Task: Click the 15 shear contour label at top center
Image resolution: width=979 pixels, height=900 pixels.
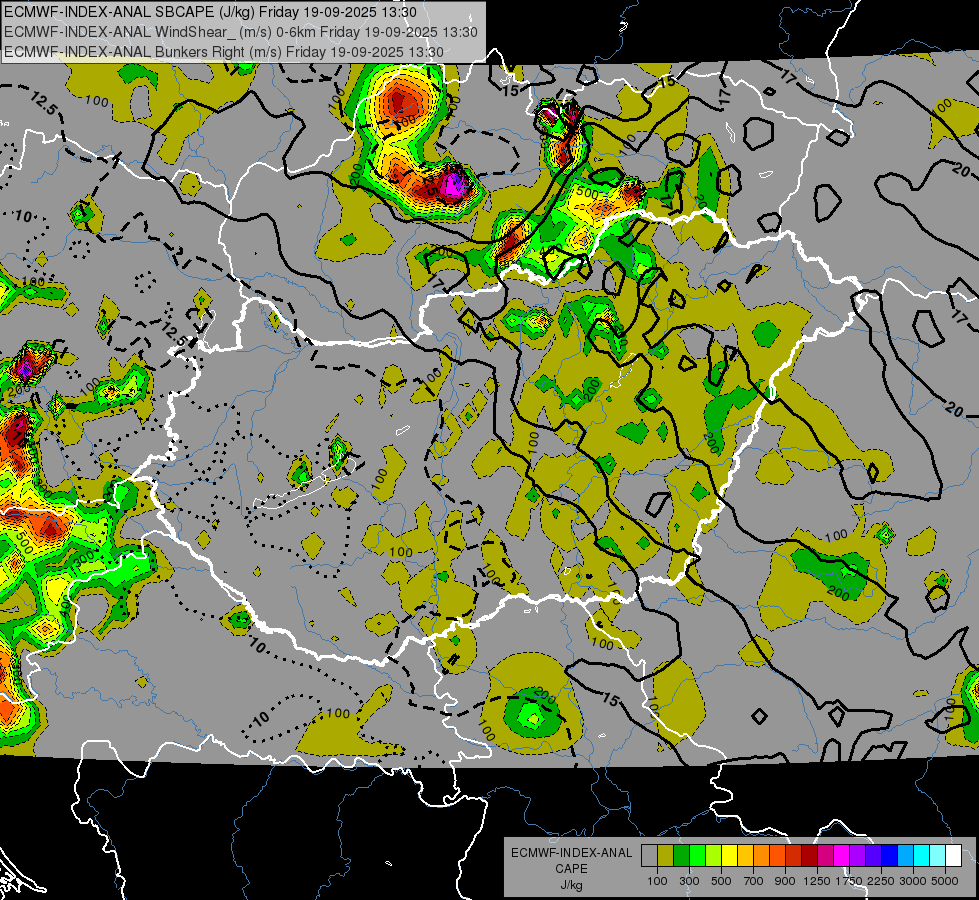Action: (x=511, y=91)
